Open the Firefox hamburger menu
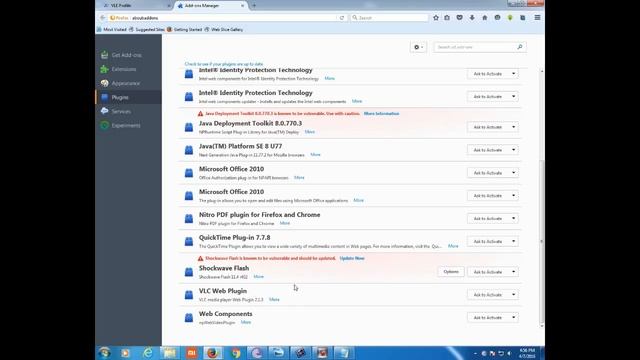This screenshot has height=360, width=640. tap(537, 18)
